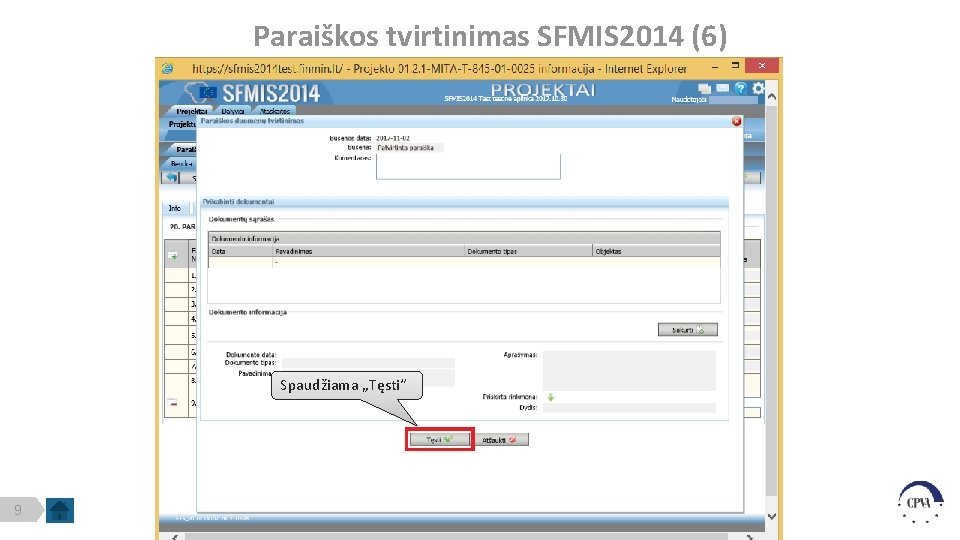This screenshot has height=540, width=960.
Task: Click the green attached-file download arrow
Action: pos(550,397)
